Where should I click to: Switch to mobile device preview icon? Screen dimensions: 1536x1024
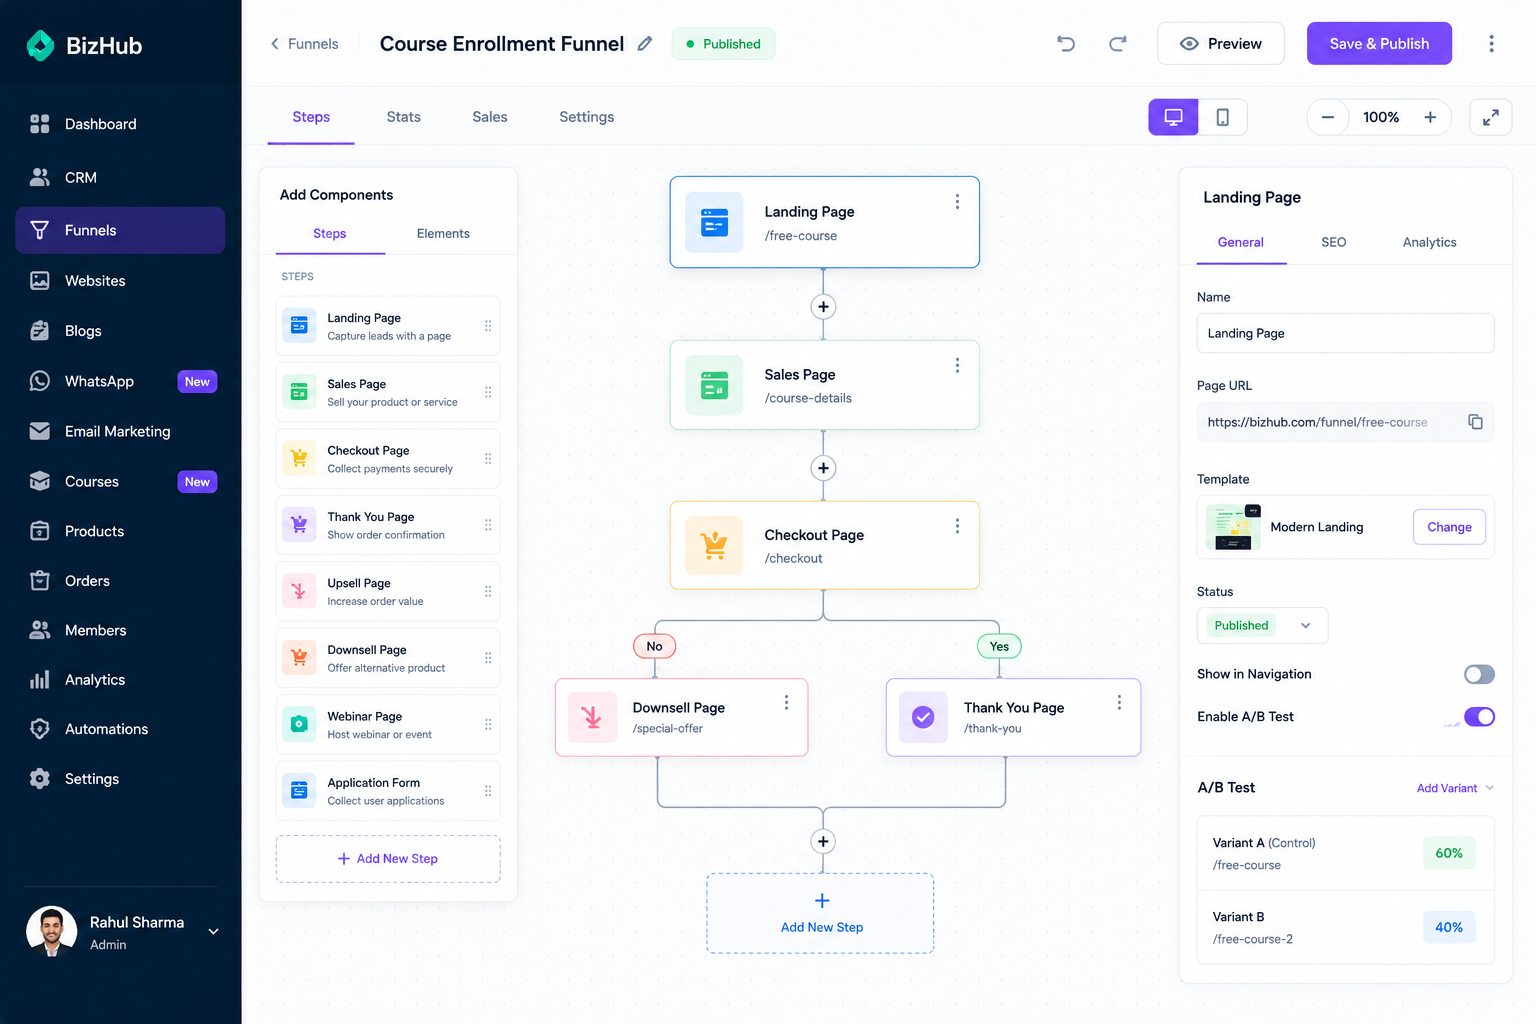pyautogui.click(x=1222, y=117)
